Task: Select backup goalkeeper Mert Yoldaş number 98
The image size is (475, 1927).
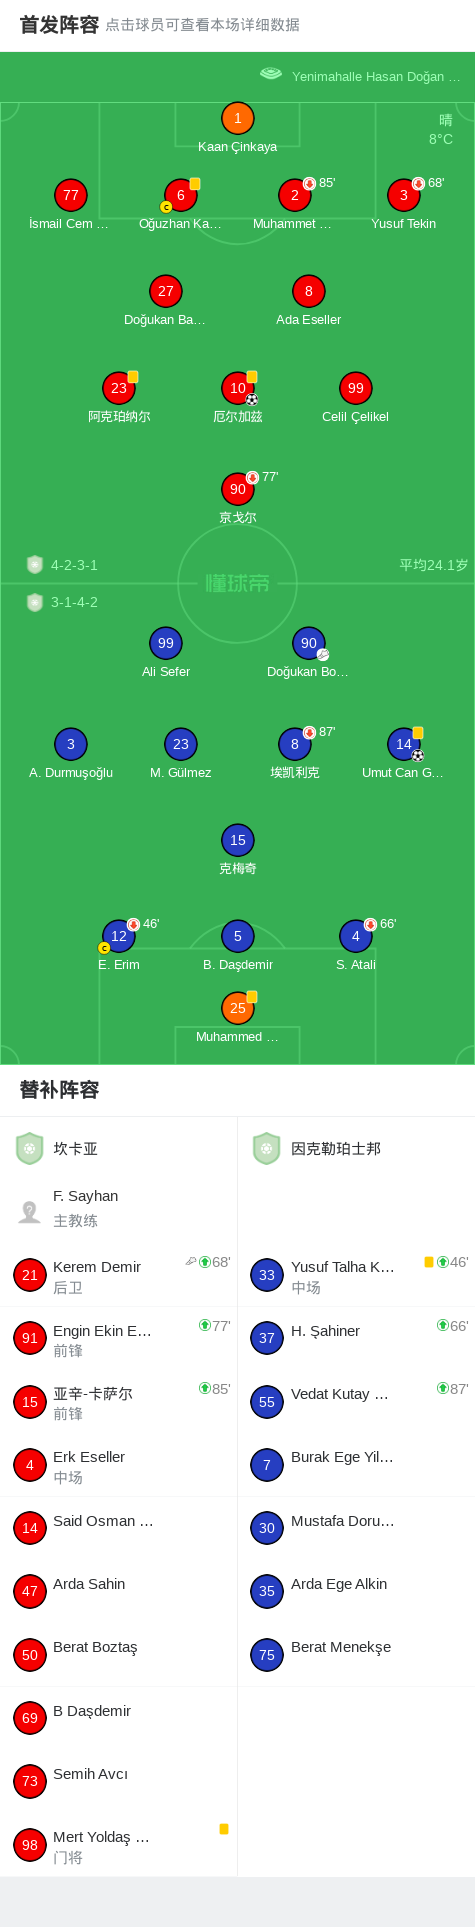Action: click(118, 1846)
